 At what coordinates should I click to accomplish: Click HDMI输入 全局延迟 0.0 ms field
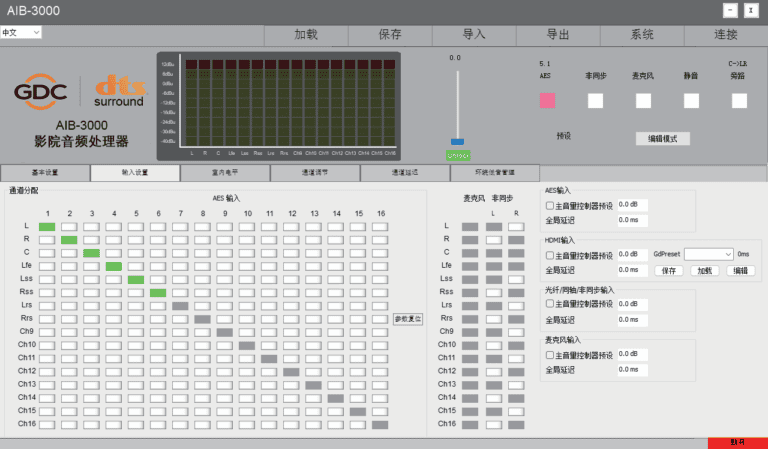tap(632, 270)
